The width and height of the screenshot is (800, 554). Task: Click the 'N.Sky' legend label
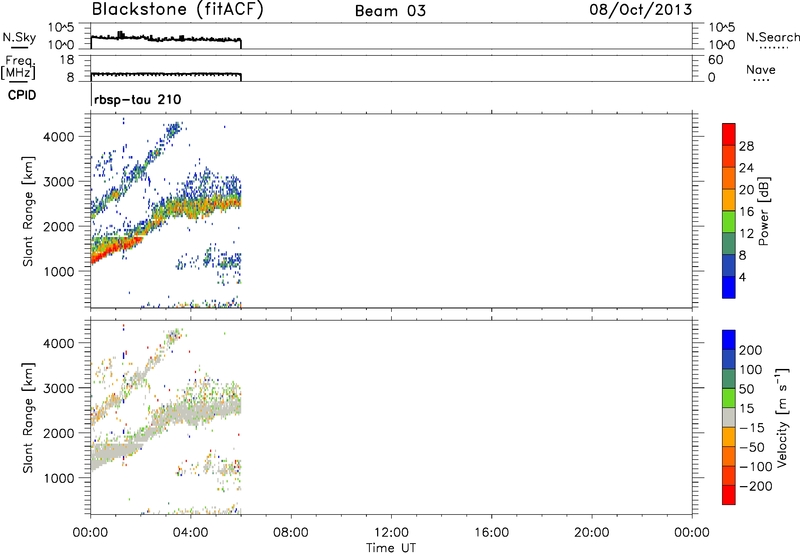click(x=19, y=37)
